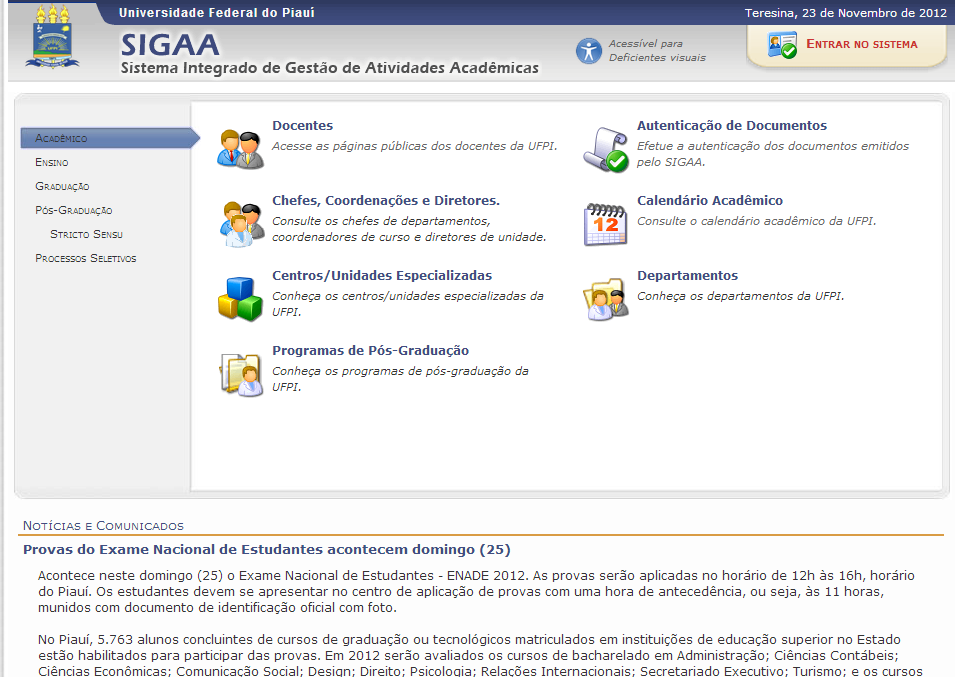
Task: Select Stricto Sensu in sidebar
Action: [x=86, y=234]
